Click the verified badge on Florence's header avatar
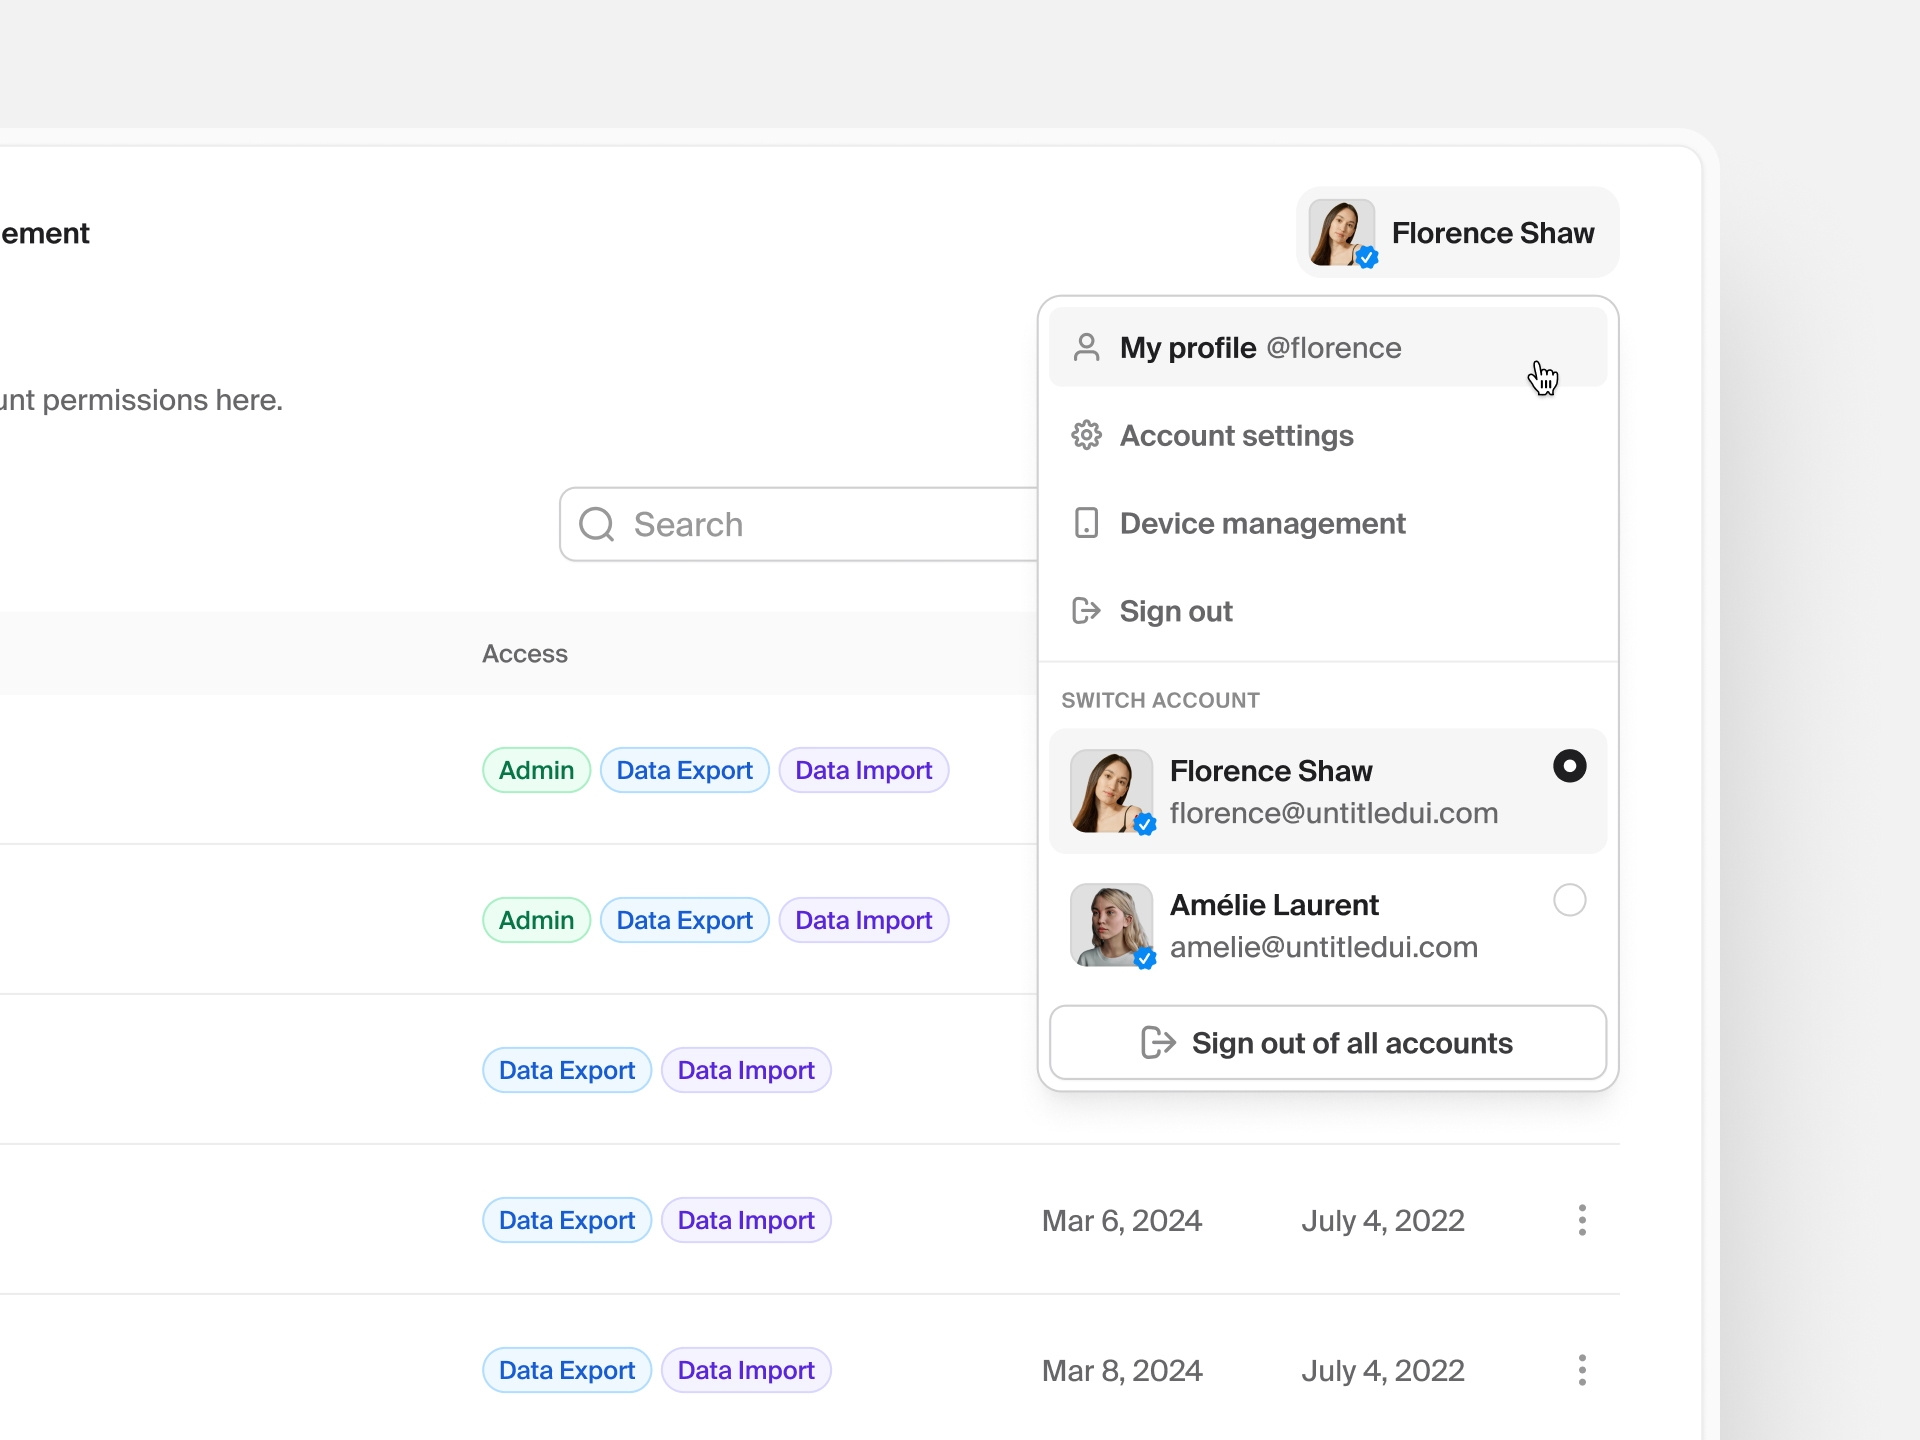 tap(1368, 258)
